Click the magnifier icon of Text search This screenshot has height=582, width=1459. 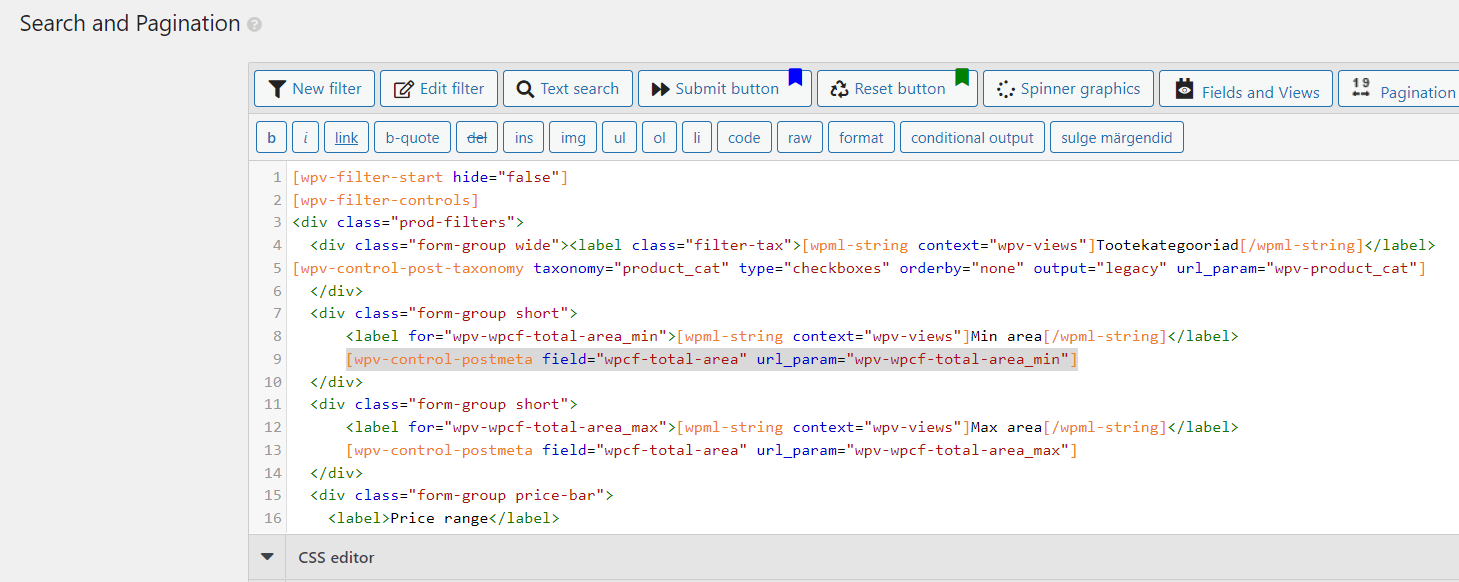point(525,89)
